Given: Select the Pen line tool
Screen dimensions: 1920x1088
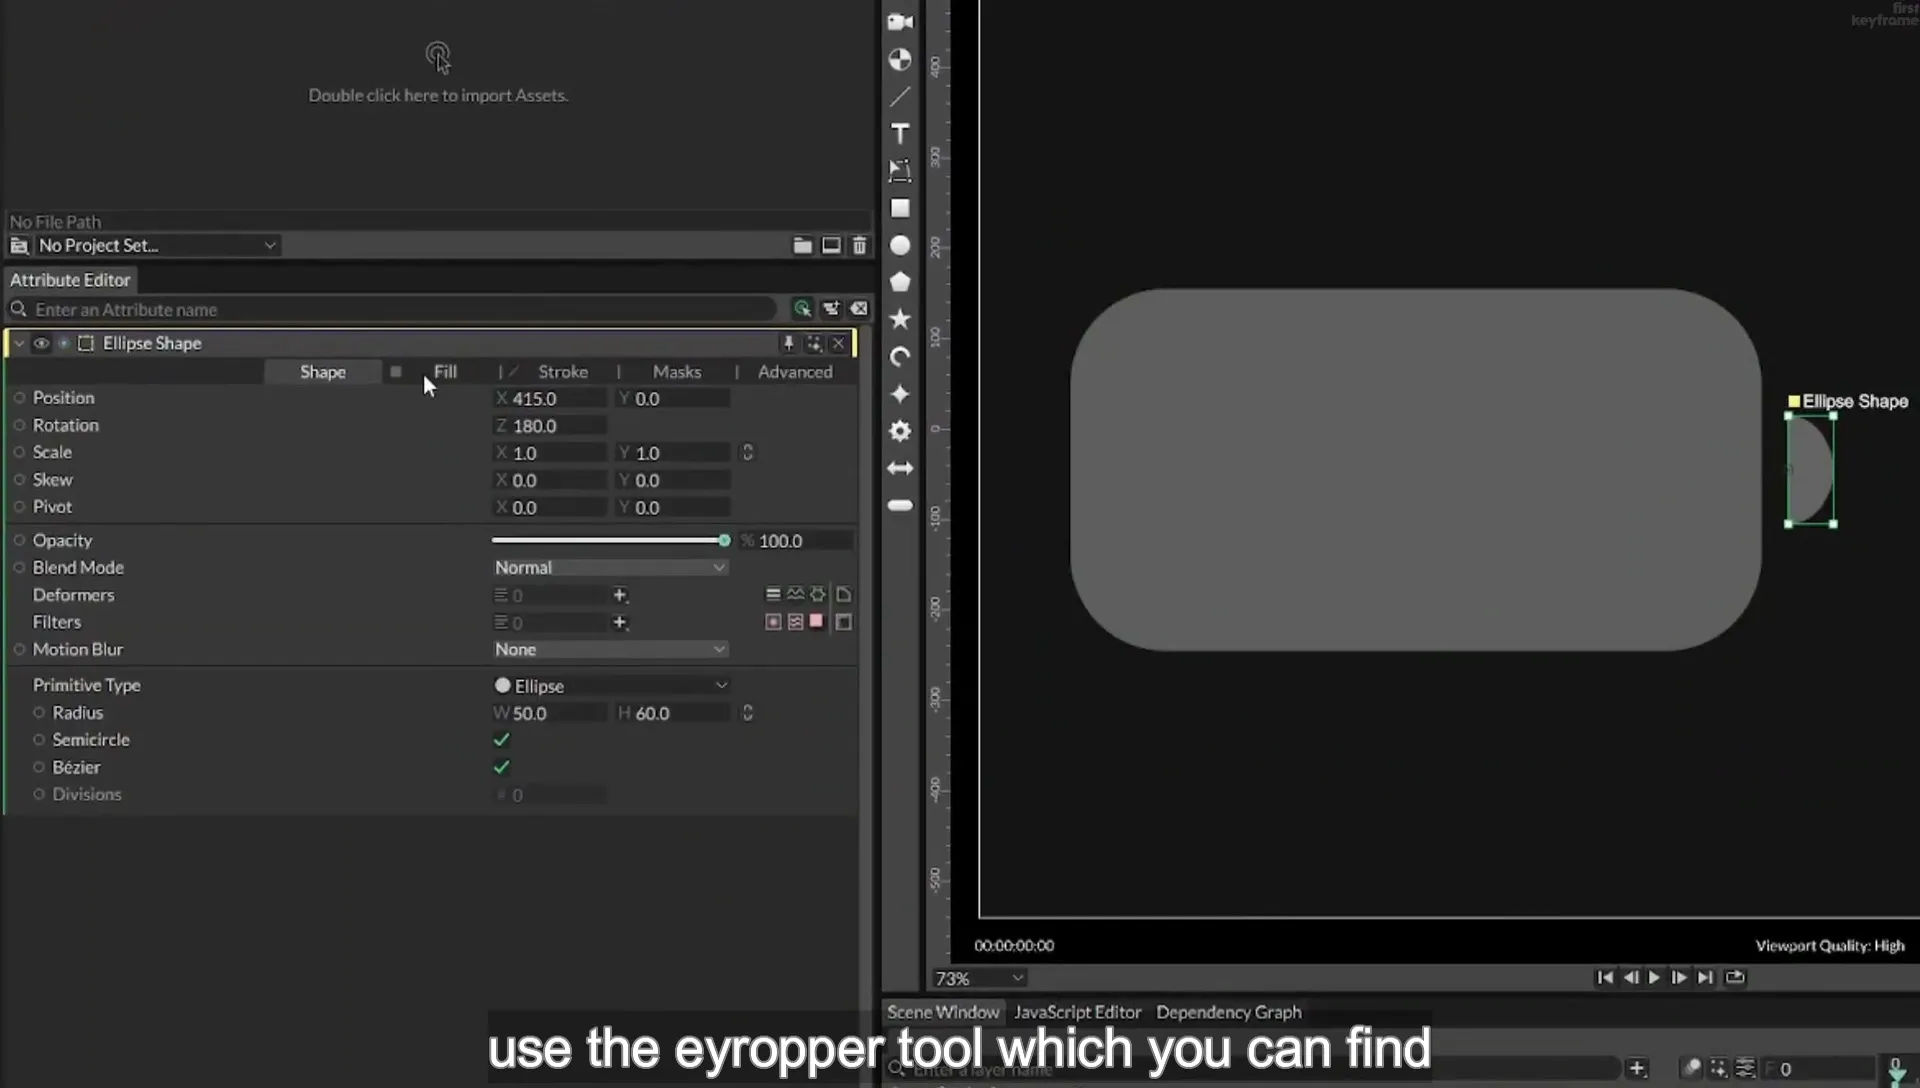Looking at the screenshot, I should pyautogui.click(x=900, y=97).
